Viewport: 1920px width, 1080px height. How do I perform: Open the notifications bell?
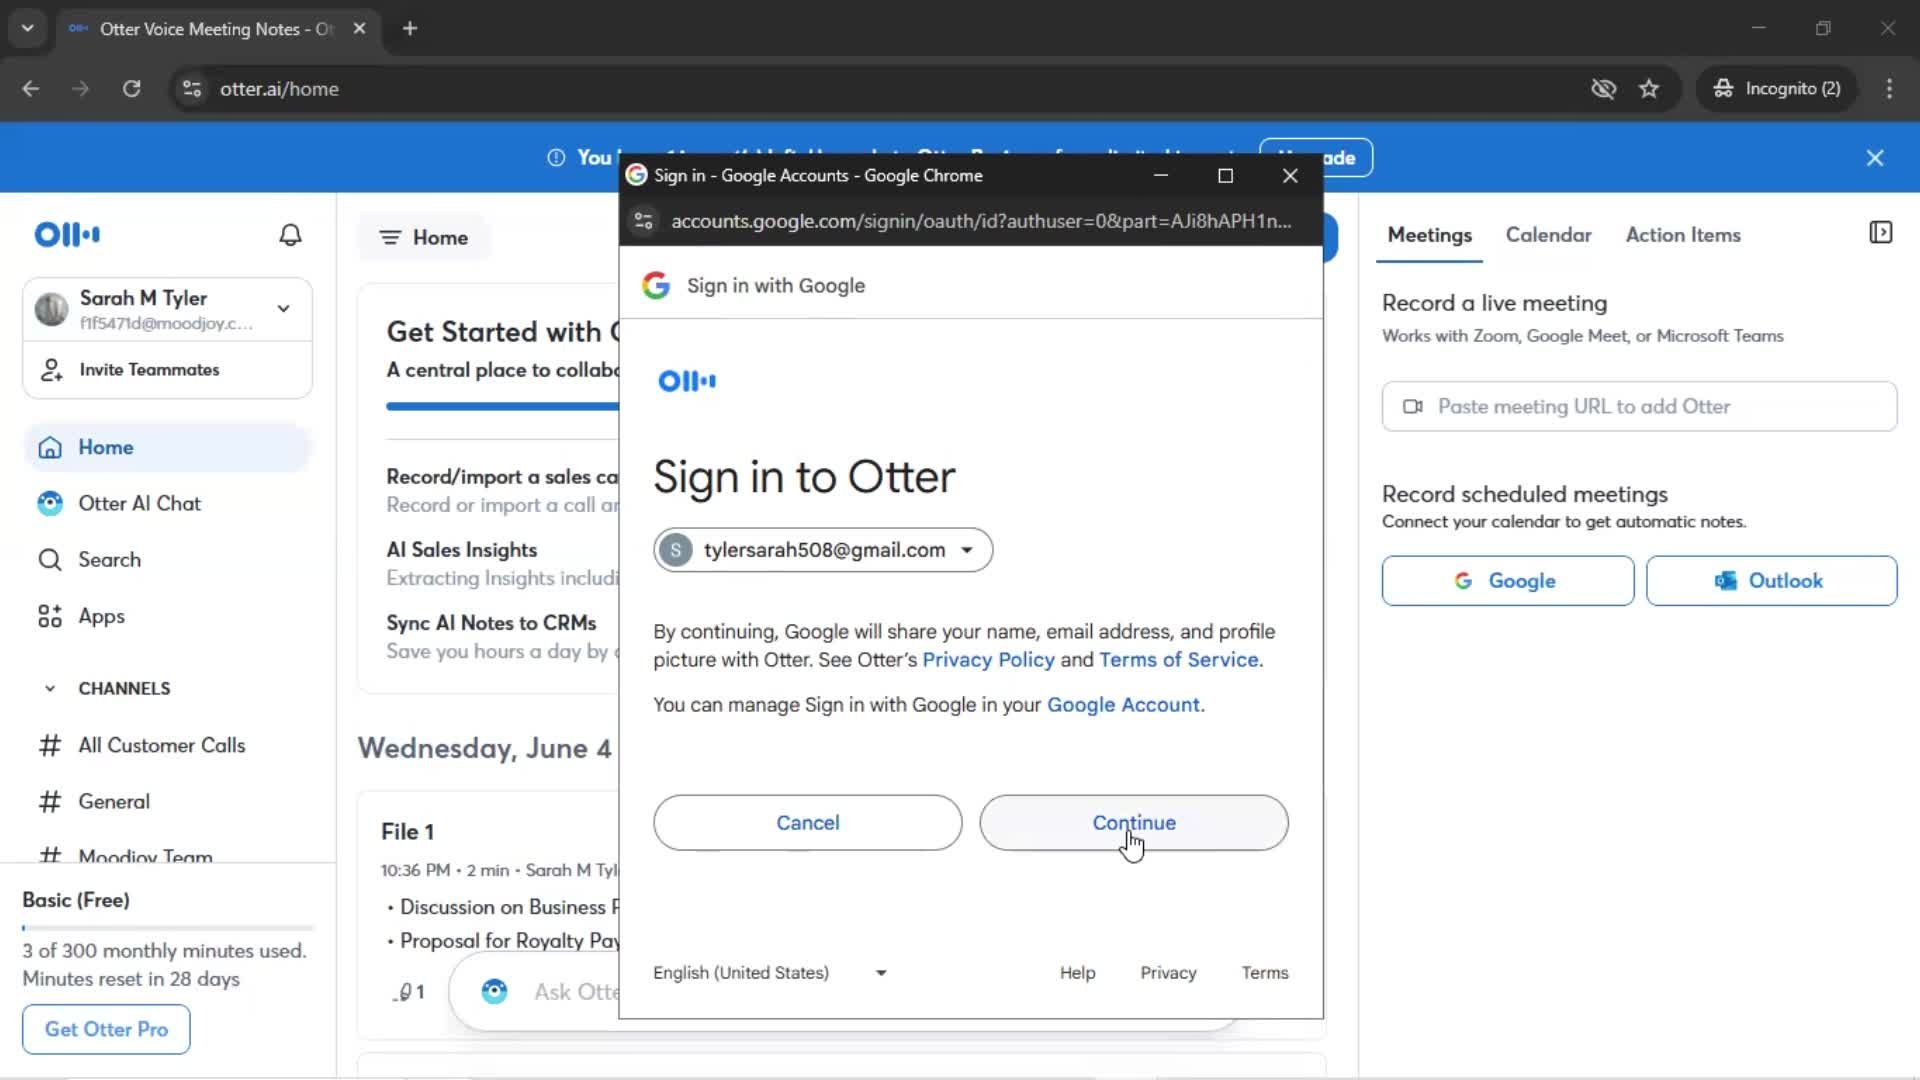coord(290,235)
